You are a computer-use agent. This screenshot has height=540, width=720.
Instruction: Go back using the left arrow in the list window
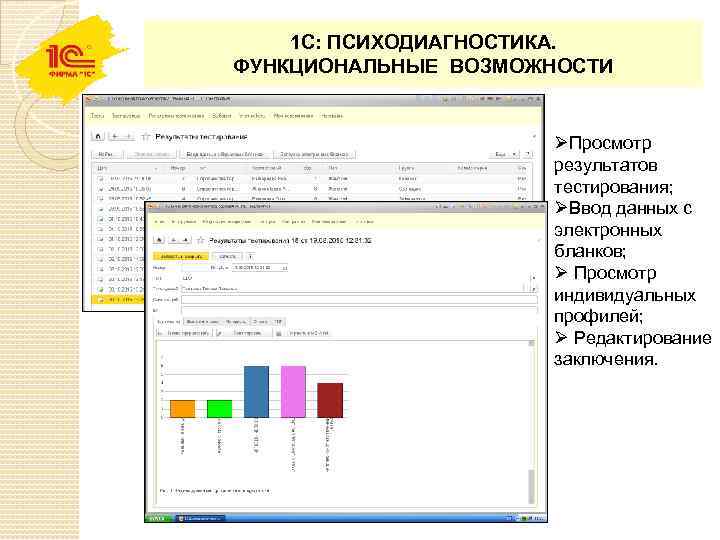[115, 136]
